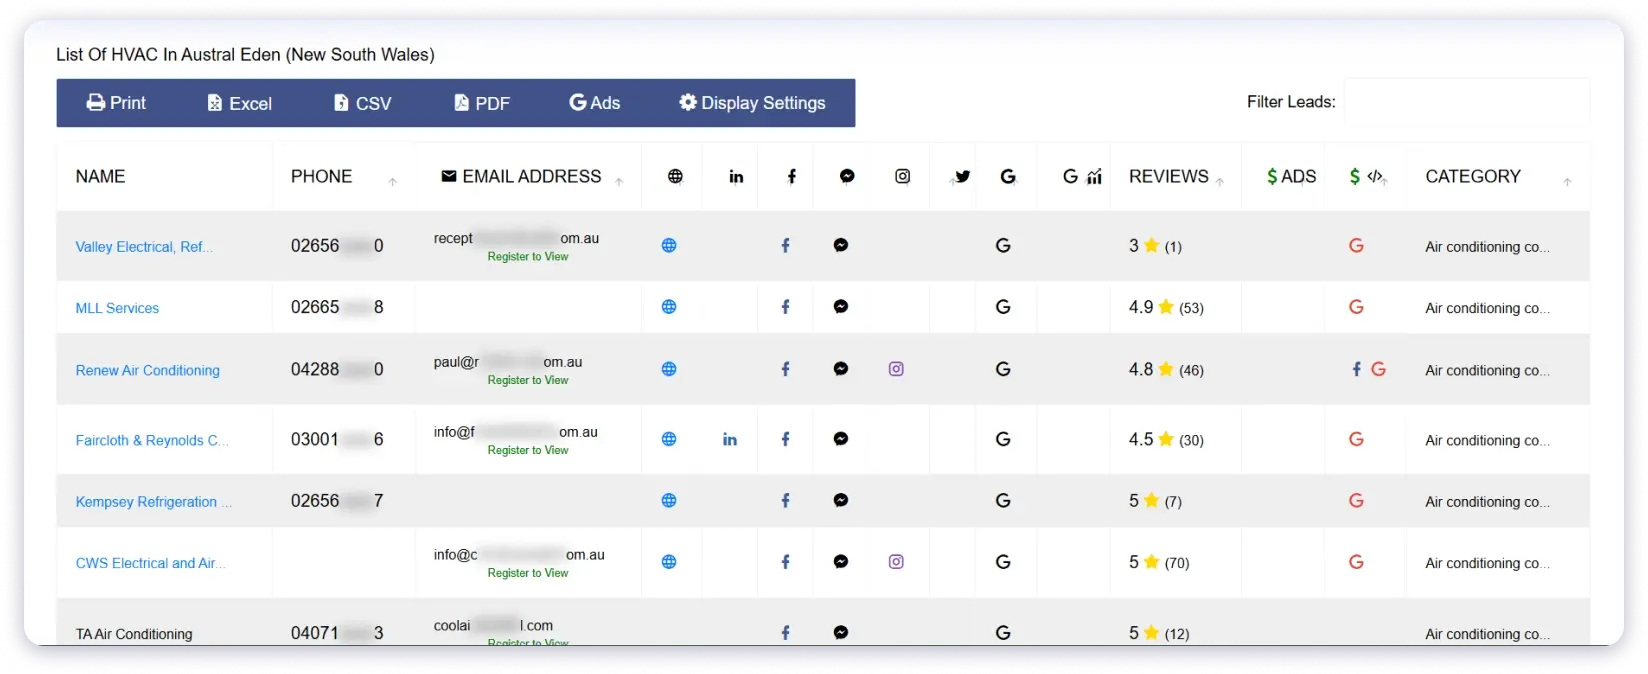
Task: Click Register to View under Renew Air email
Action: point(528,381)
